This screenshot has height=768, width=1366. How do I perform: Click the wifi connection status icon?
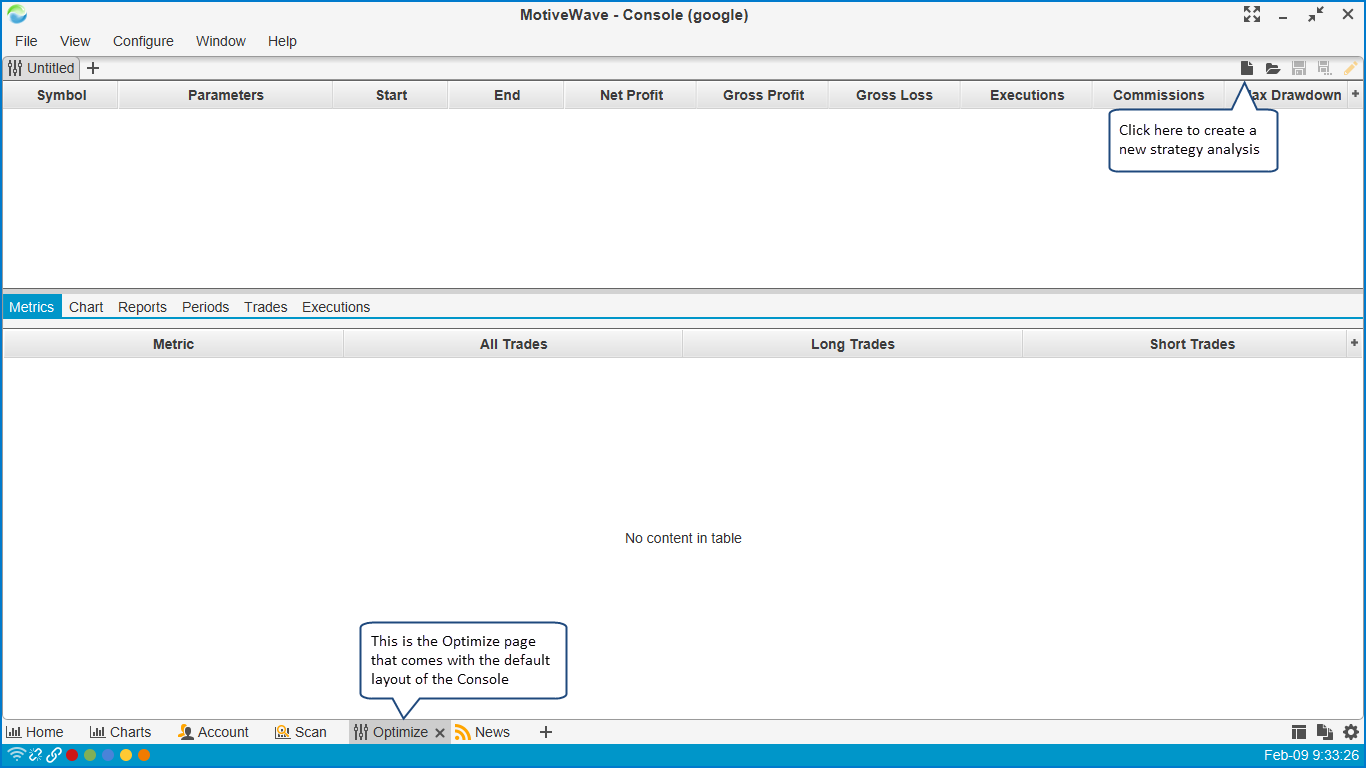coord(16,755)
